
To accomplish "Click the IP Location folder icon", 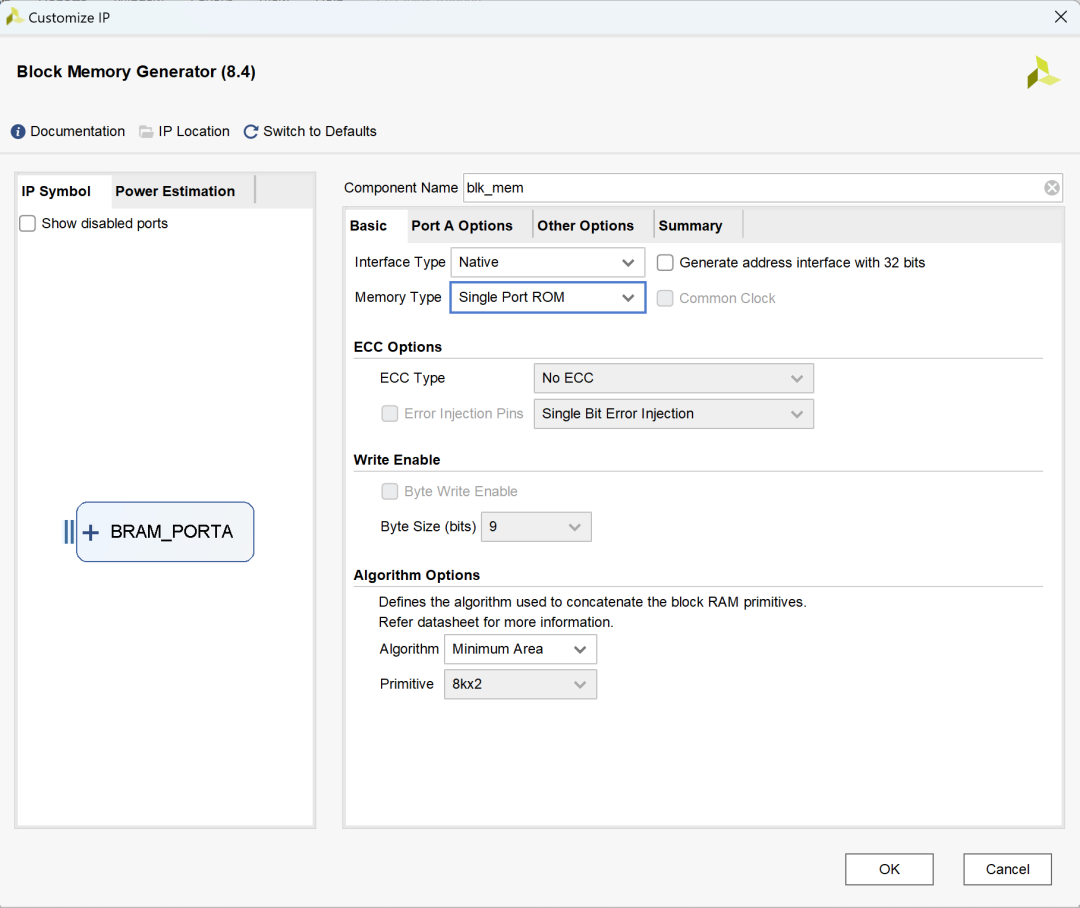I will tap(146, 132).
